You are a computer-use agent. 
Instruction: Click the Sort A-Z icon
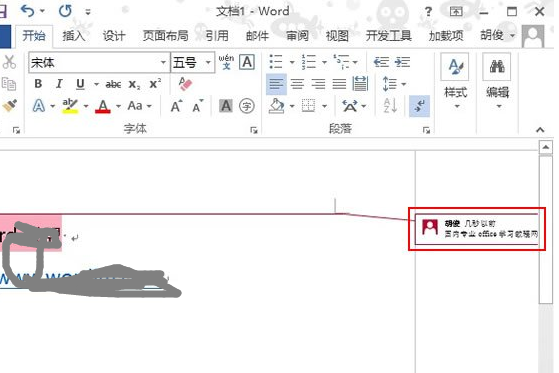tap(390, 106)
